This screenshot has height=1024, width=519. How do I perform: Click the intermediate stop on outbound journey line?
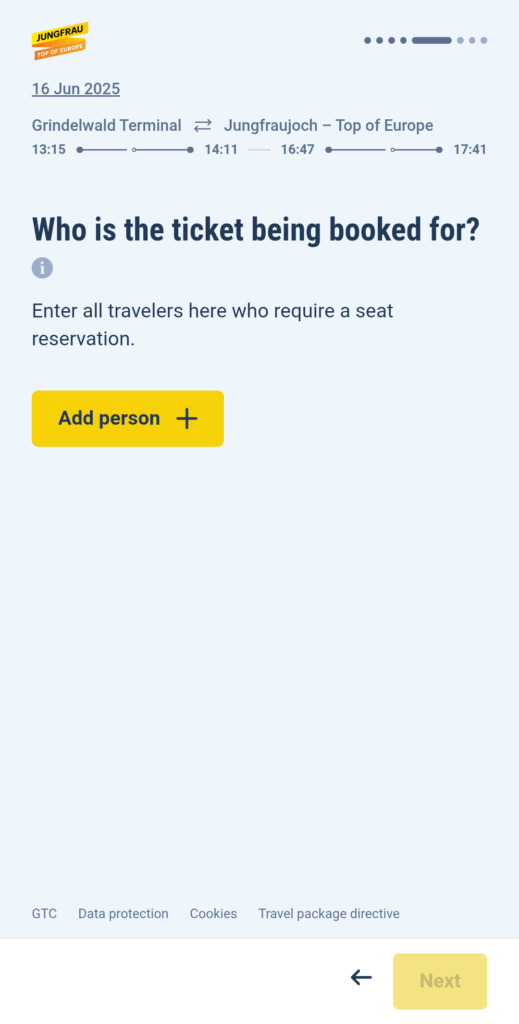(x=134, y=150)
